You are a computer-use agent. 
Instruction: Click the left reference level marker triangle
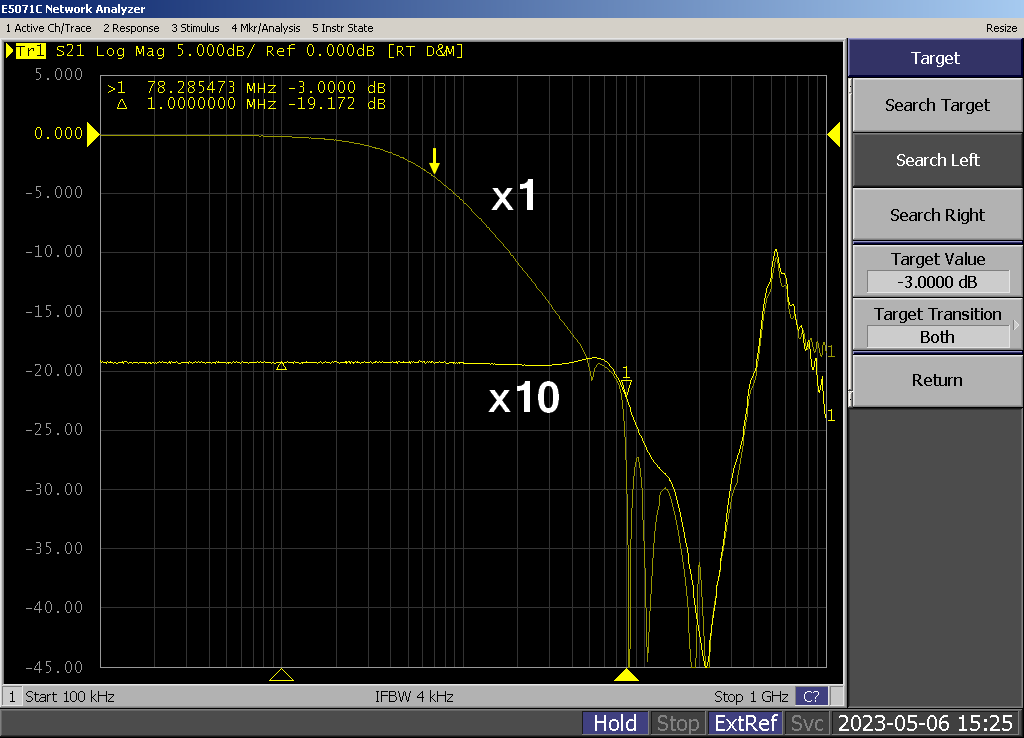[x=93, y=135]
